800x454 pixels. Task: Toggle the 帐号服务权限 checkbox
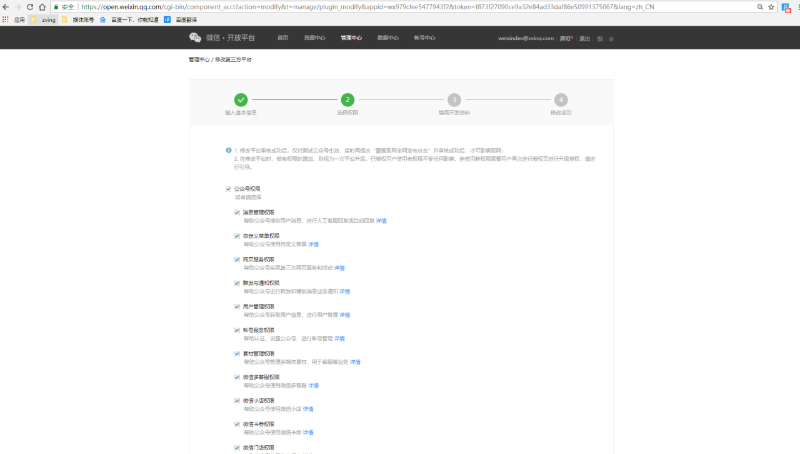pos(237,330)
